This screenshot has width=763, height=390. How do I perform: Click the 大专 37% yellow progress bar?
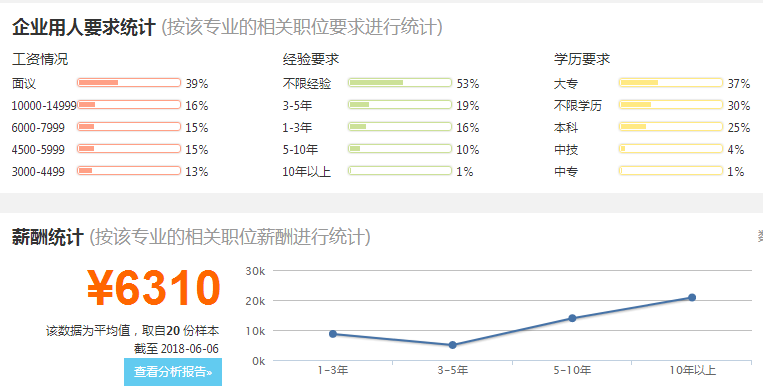[671, 83]
